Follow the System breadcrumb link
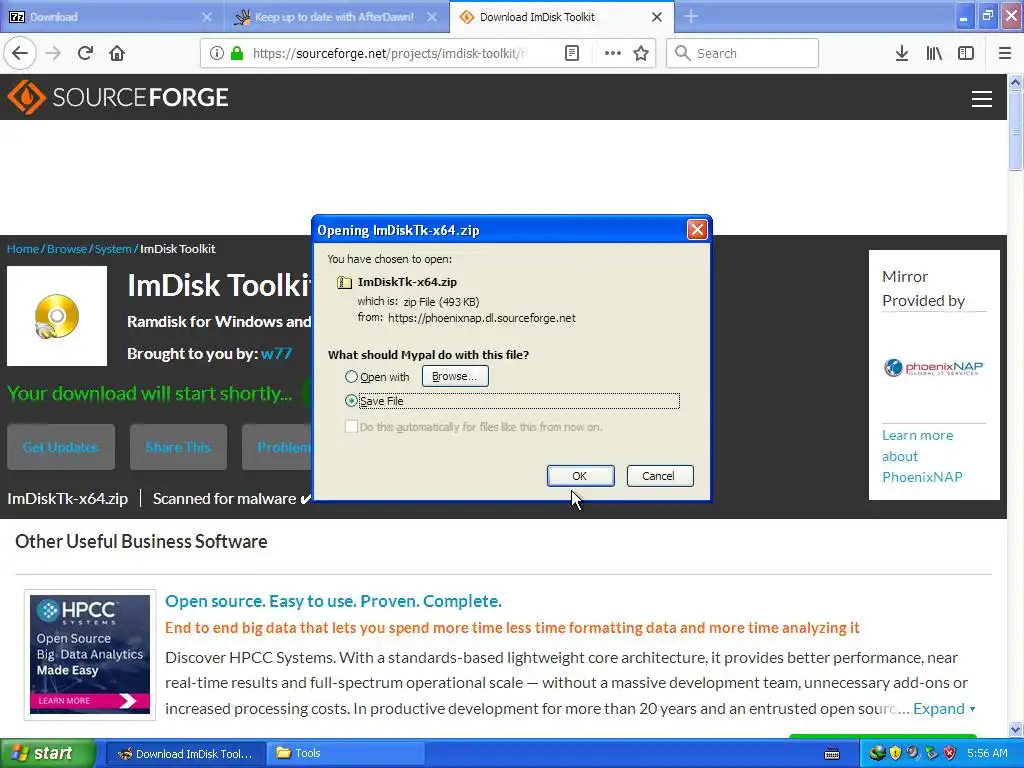Viewport: 1024px width, 768px height. (113, 249)
